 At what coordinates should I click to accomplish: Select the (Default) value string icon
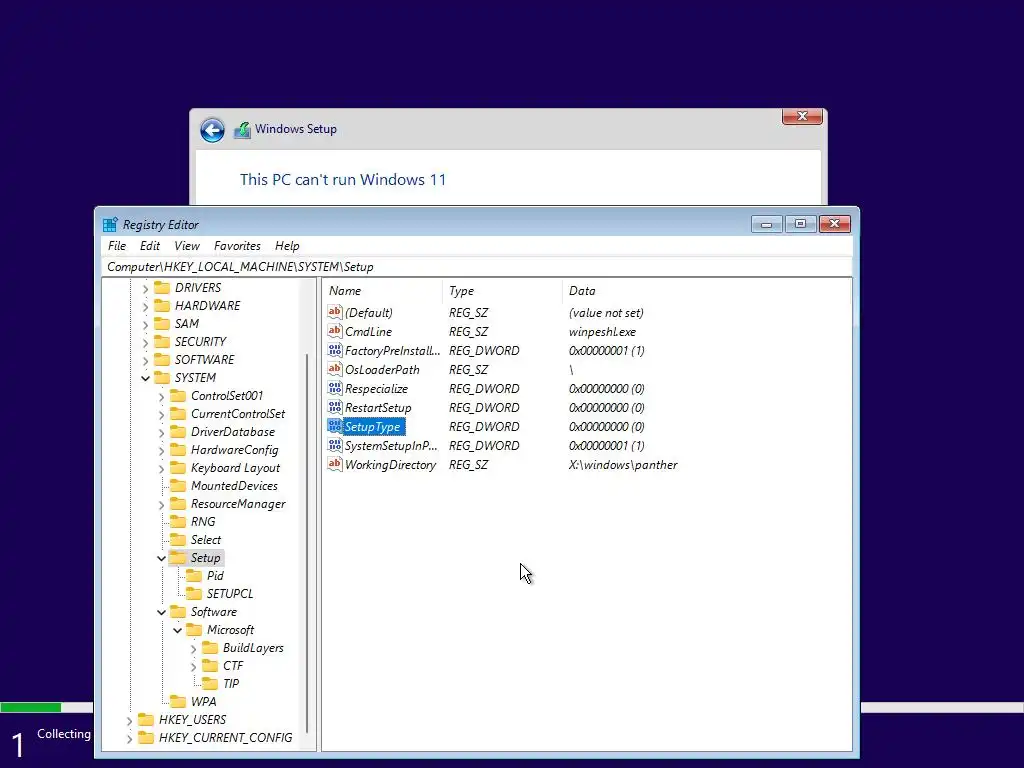334,312
